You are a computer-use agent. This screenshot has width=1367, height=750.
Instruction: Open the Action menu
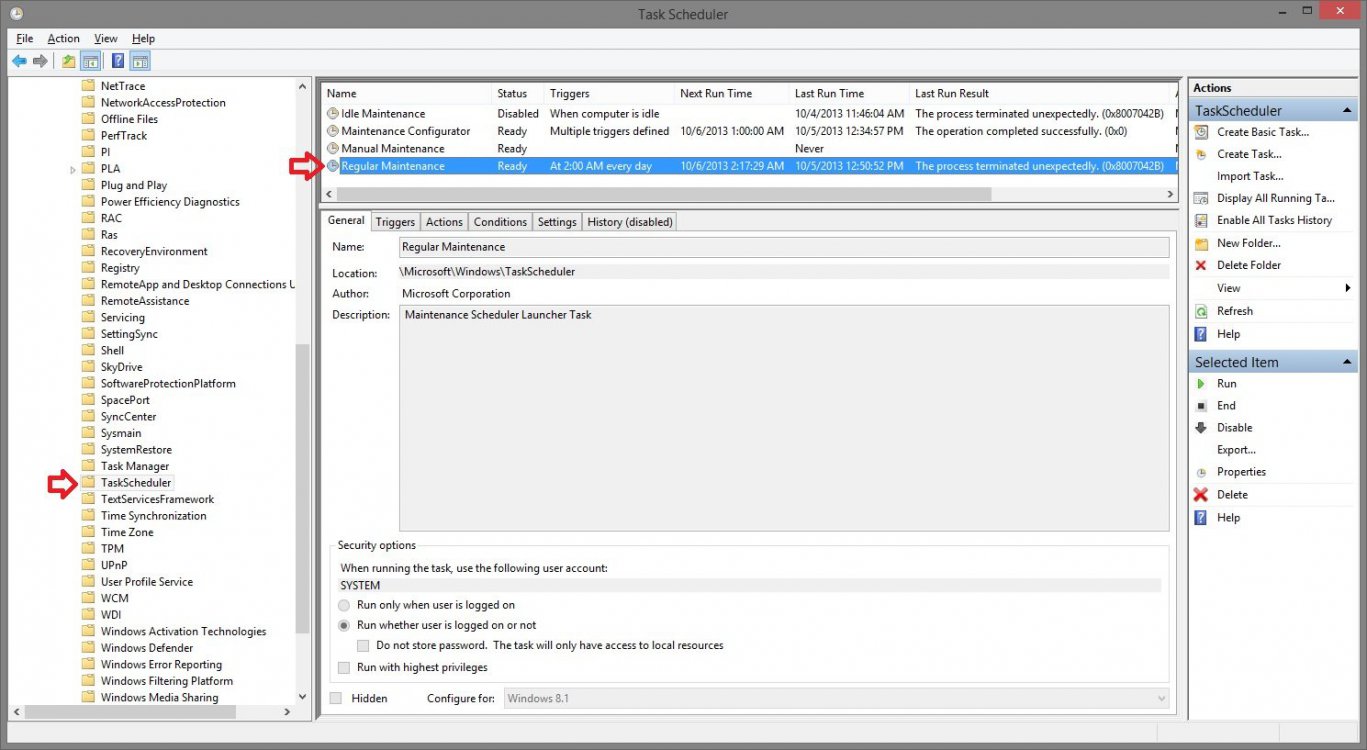(63, 38)
